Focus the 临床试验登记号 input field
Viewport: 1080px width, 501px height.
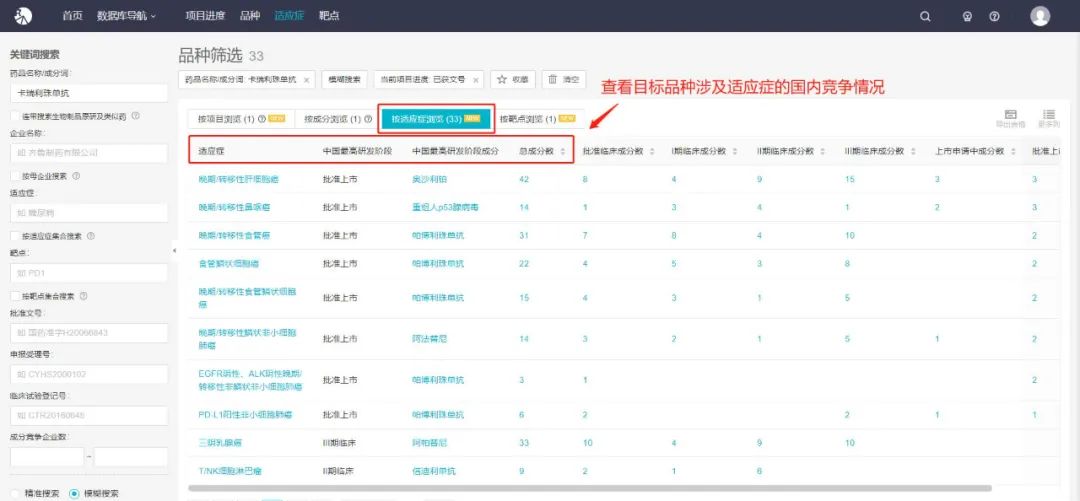pyautogui.click(x=89, y=416)
